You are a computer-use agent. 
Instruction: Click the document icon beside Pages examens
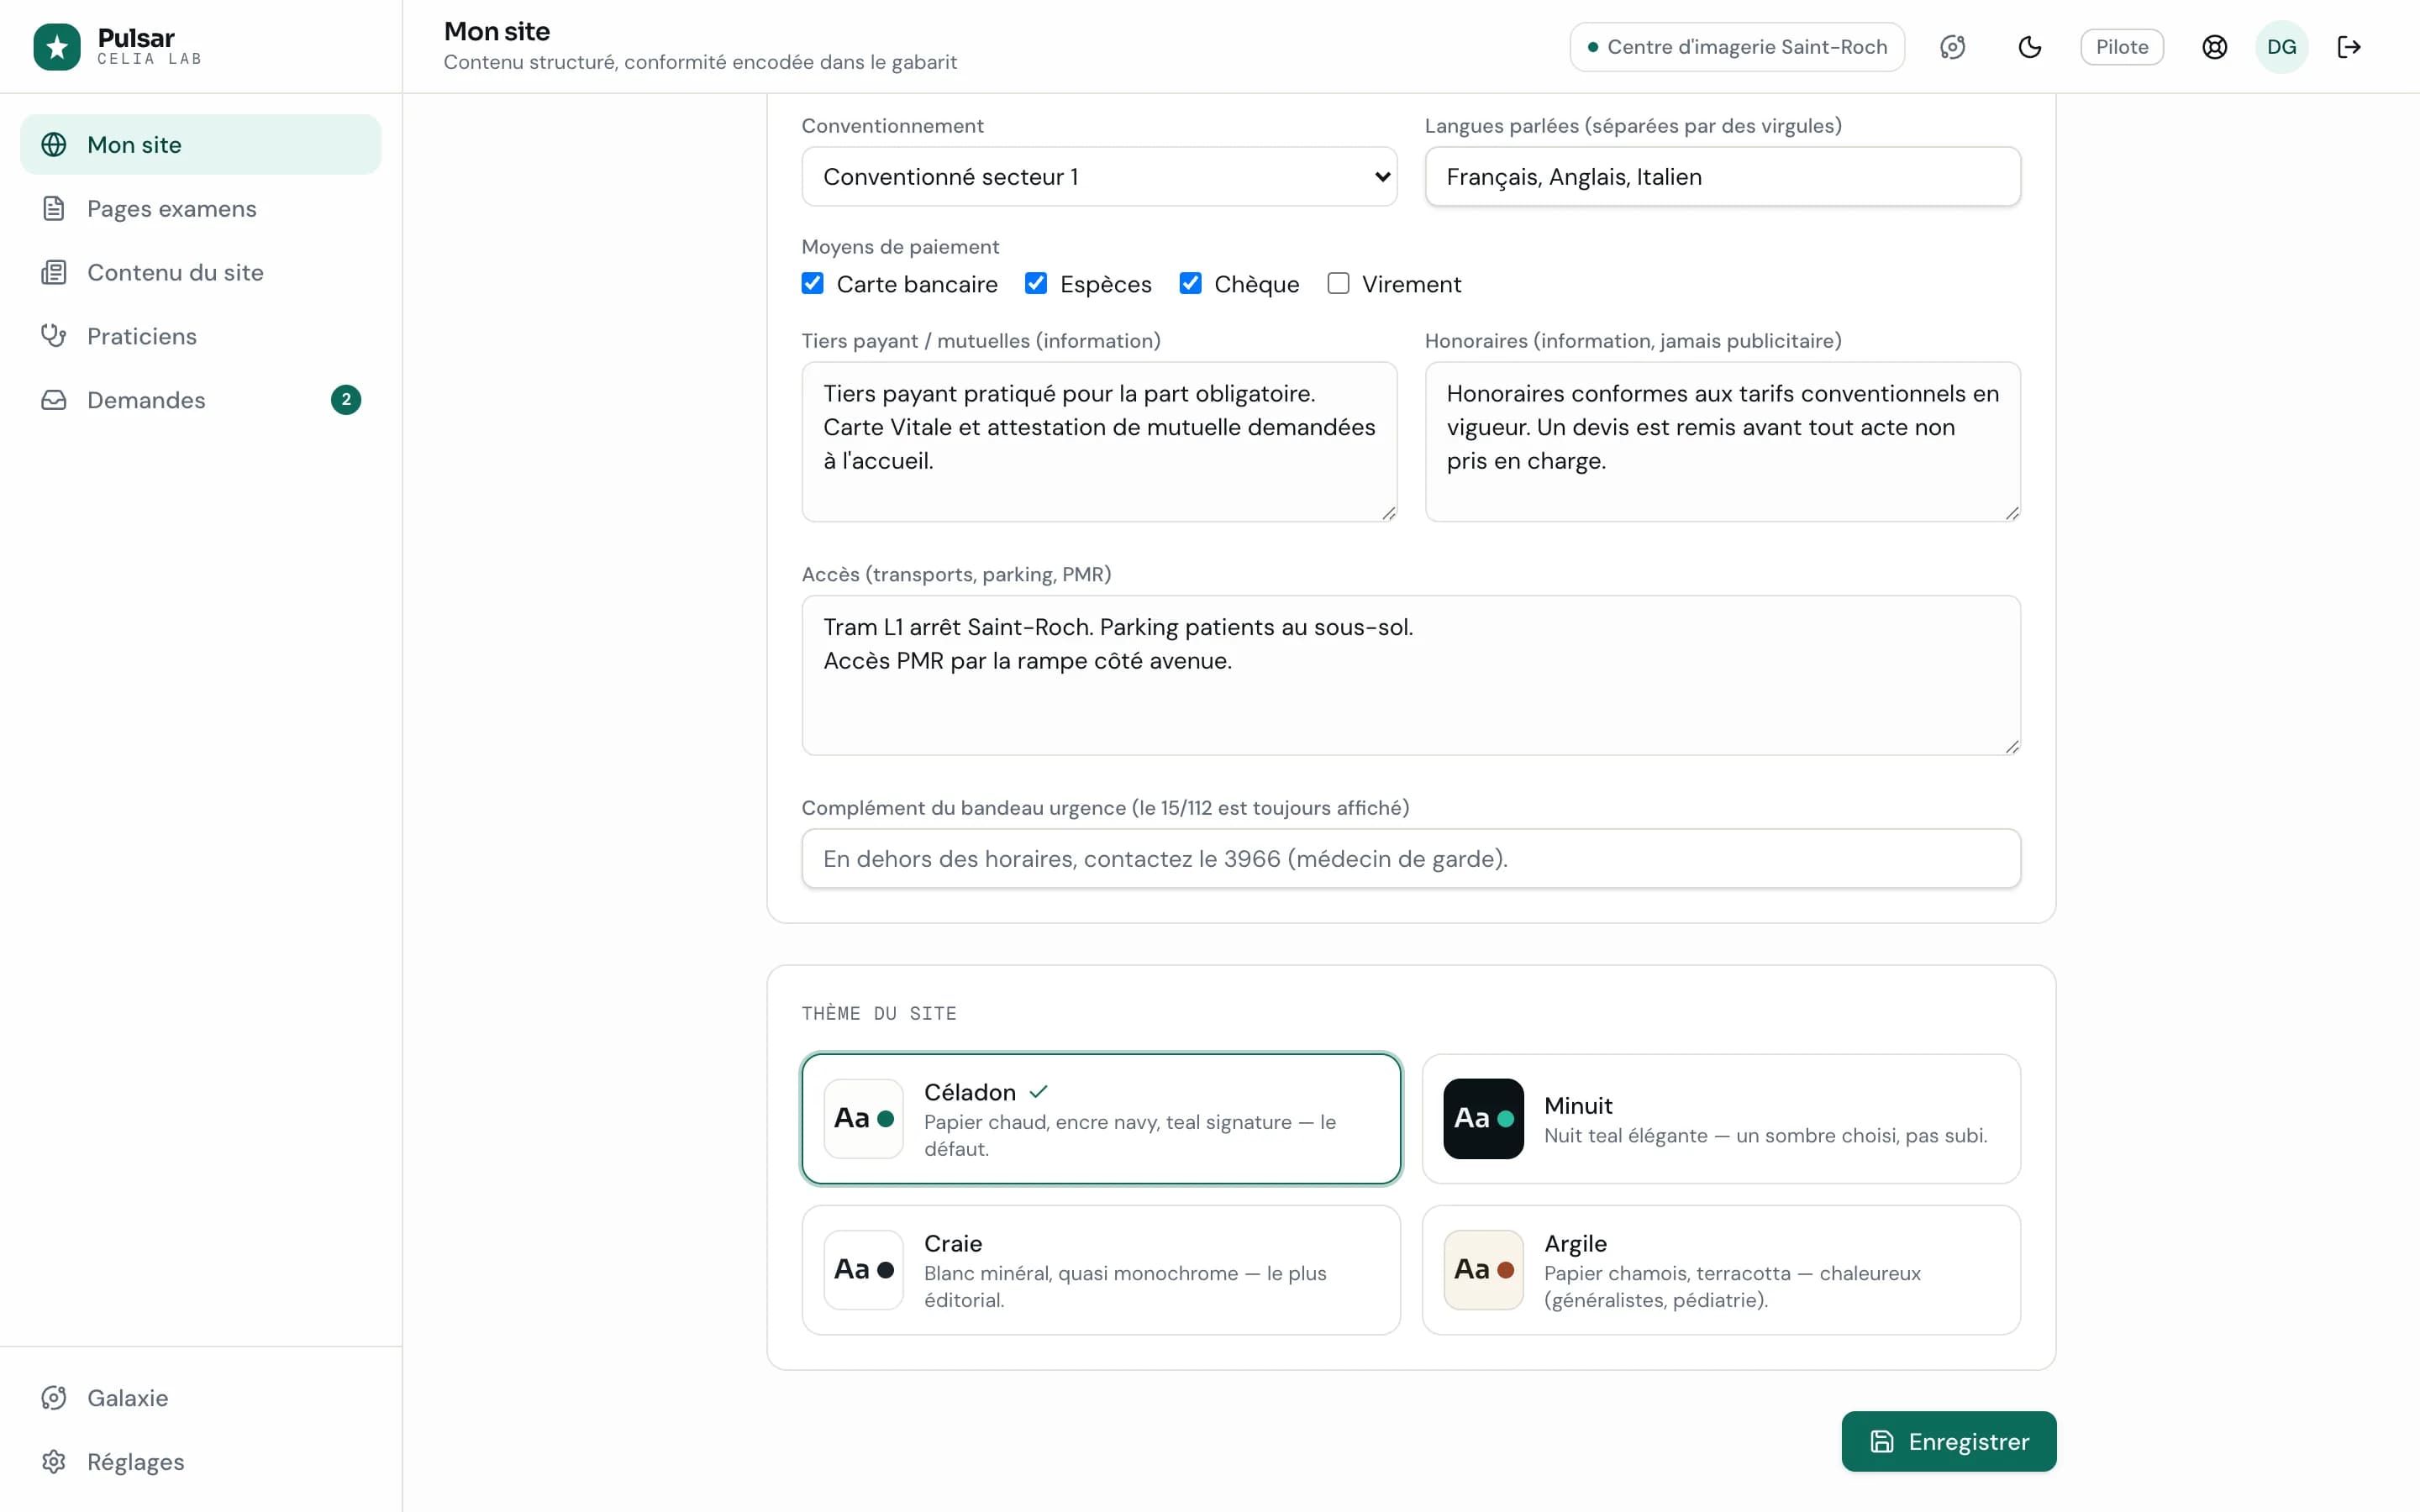tap(54, 209)
